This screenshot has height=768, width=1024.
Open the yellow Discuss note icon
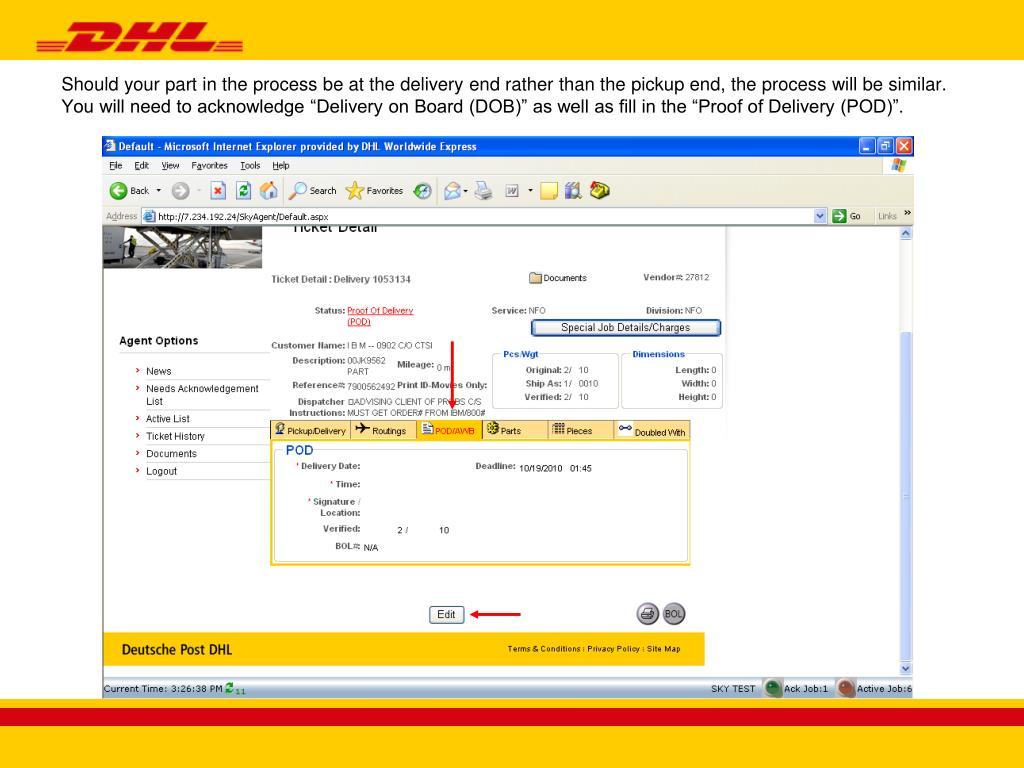549,191
